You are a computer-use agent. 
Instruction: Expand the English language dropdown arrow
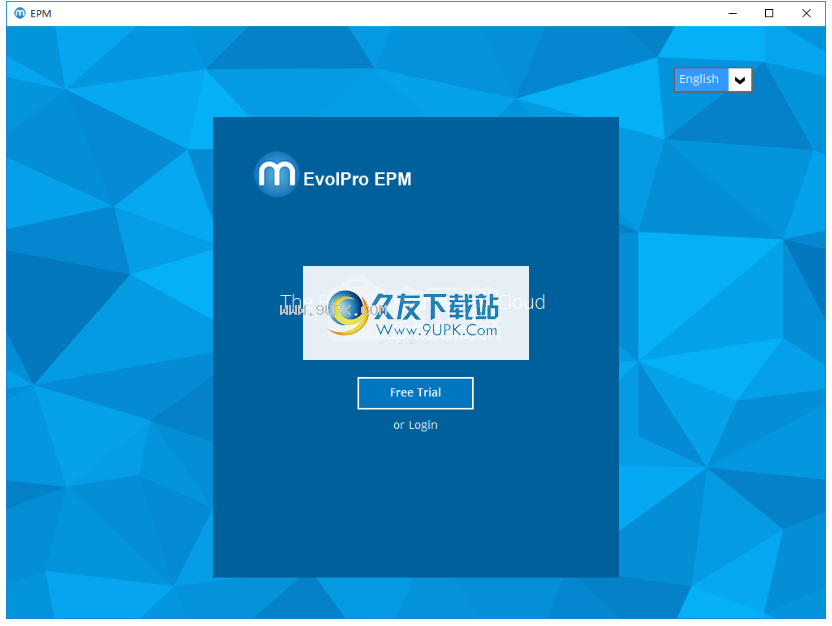click(x=740, y=80)
